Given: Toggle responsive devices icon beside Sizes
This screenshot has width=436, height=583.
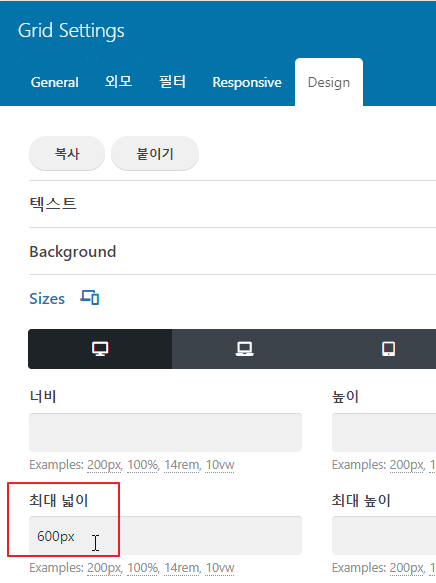Looking at the screenshot, I should pyautogui.click(x=90, y=298).
